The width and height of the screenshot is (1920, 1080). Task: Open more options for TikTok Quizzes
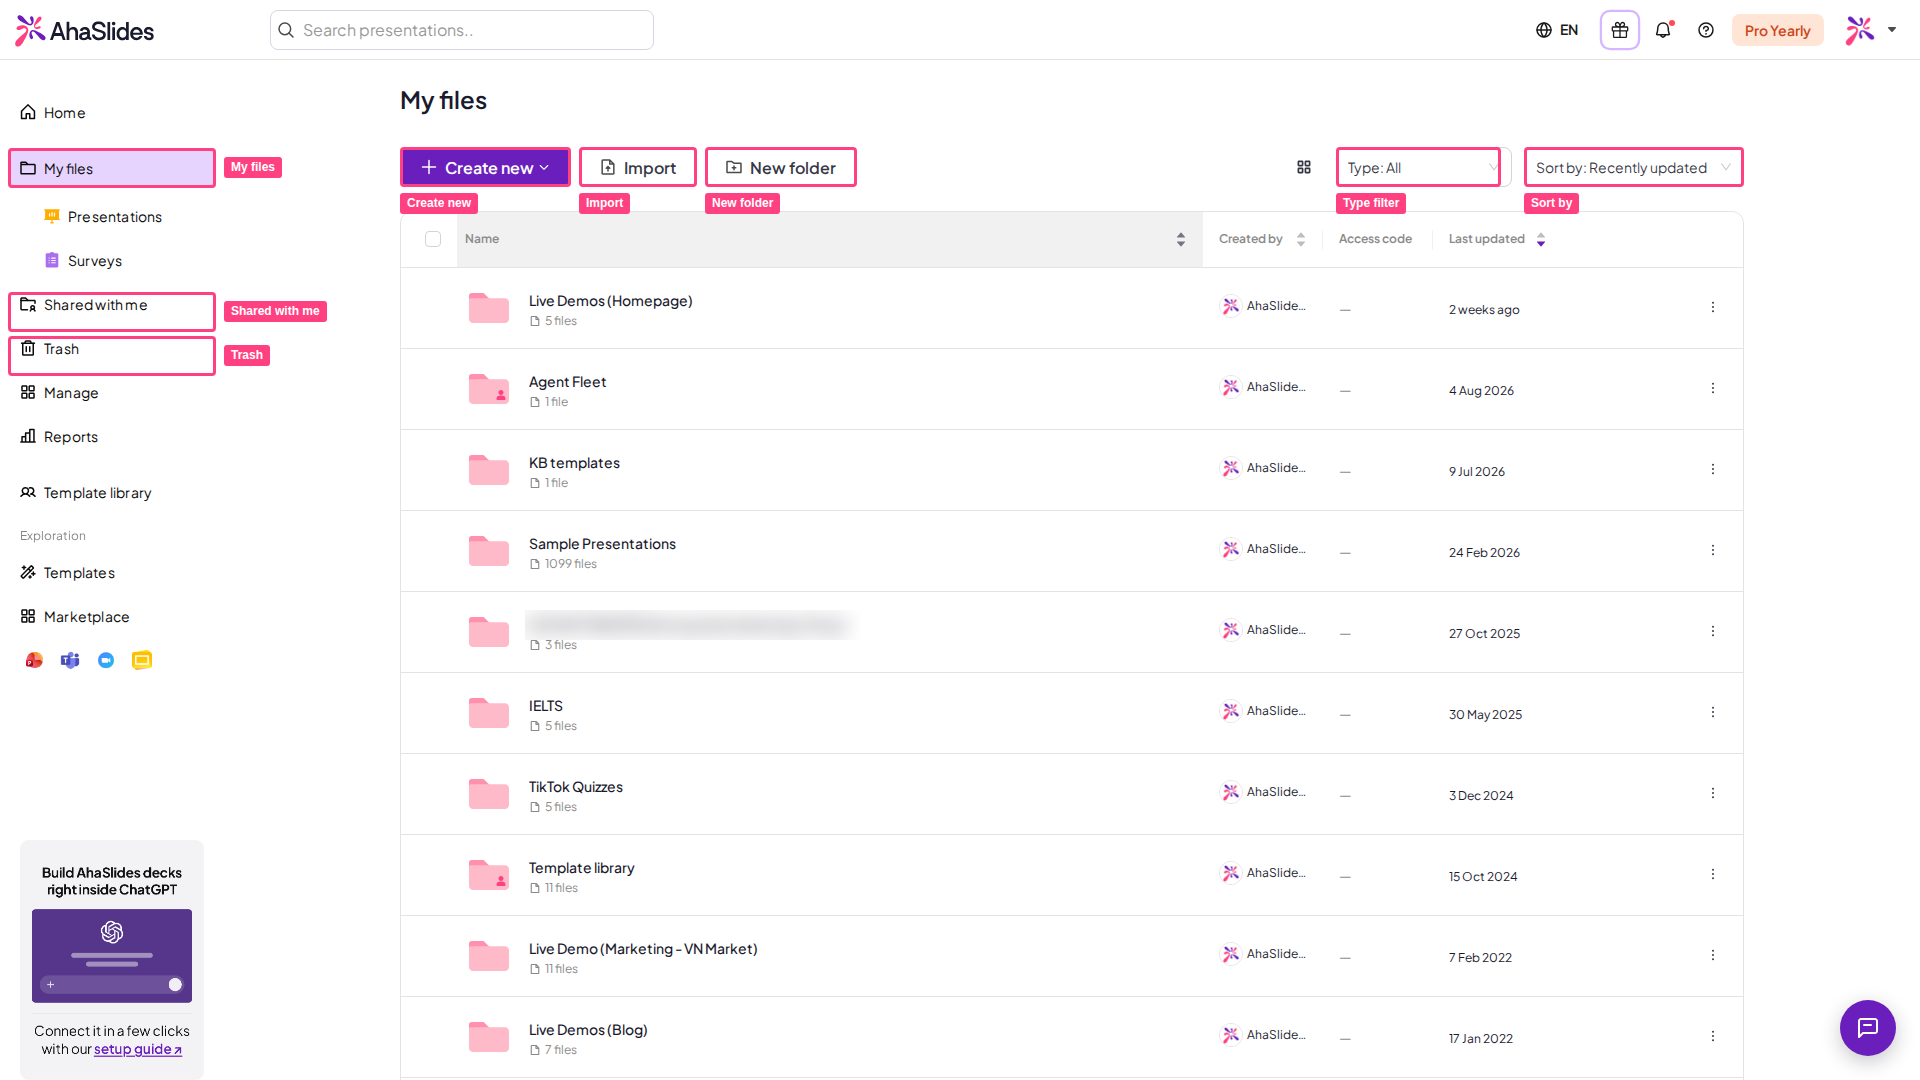point(1712,793)
